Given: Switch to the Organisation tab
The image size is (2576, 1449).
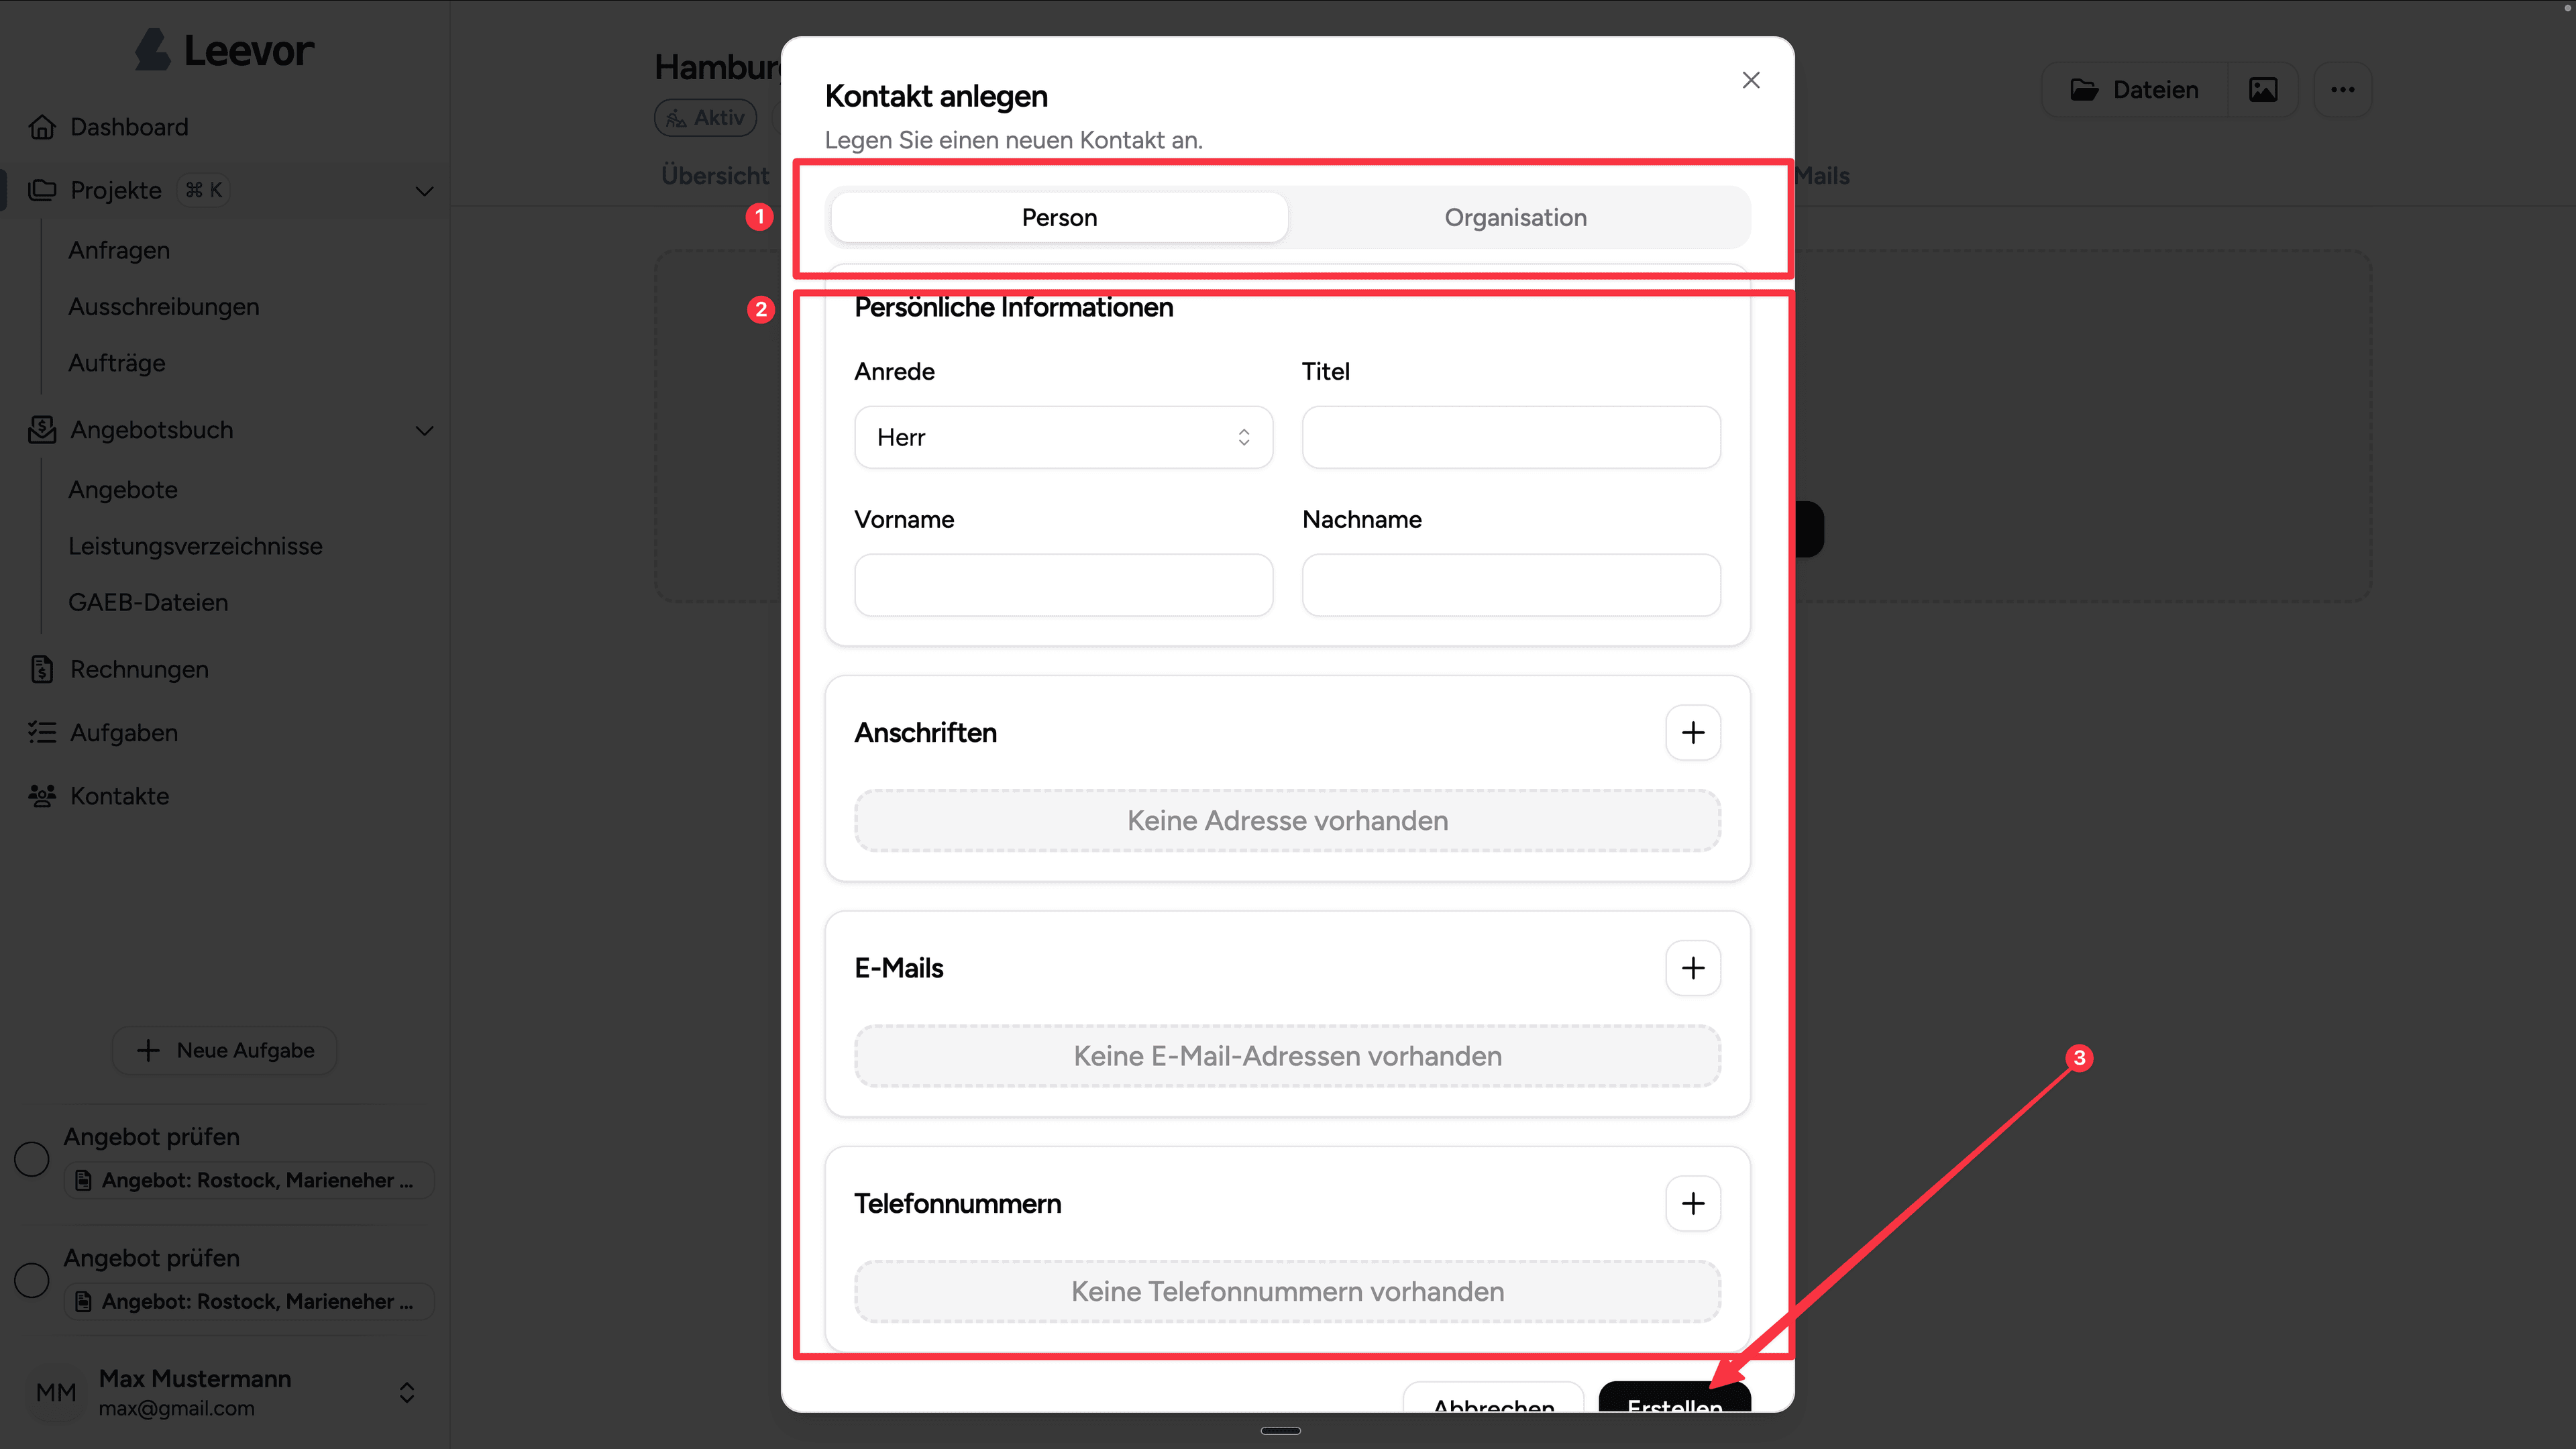Looking at the screenshot, I should click(x=1514, y=217).
